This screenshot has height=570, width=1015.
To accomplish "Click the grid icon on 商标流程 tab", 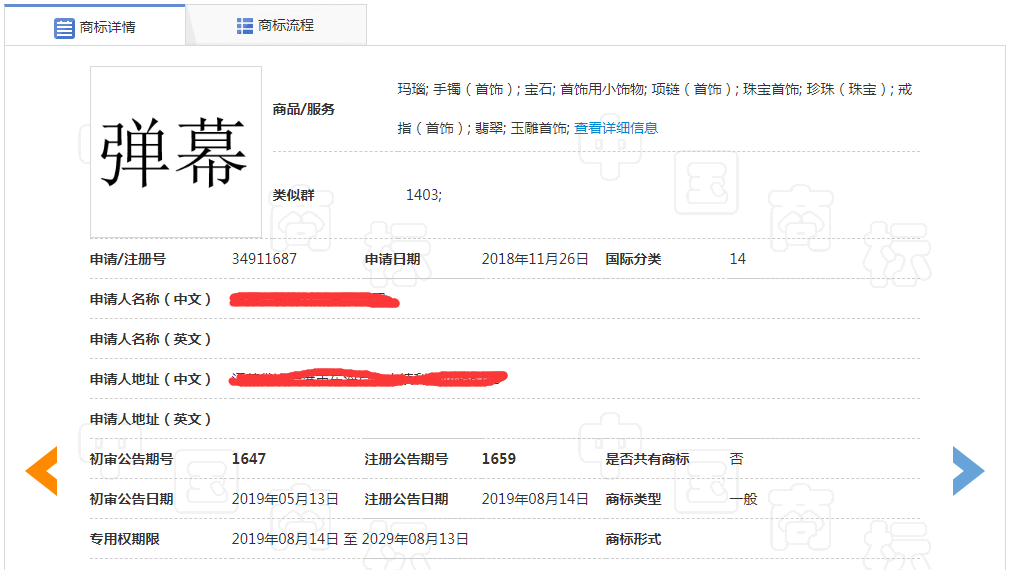I will (x=245, y=26).
